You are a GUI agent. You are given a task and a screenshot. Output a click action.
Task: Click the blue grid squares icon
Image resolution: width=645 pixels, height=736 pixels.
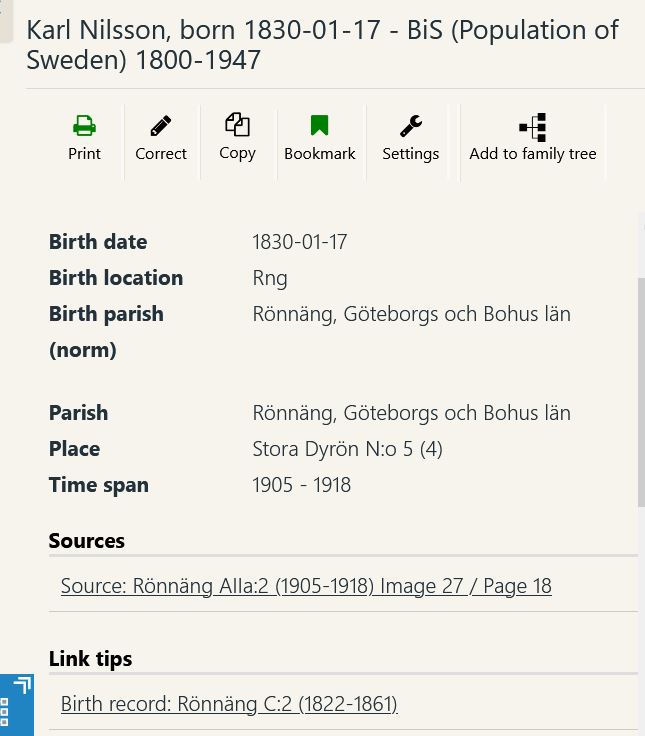(4, 712)
